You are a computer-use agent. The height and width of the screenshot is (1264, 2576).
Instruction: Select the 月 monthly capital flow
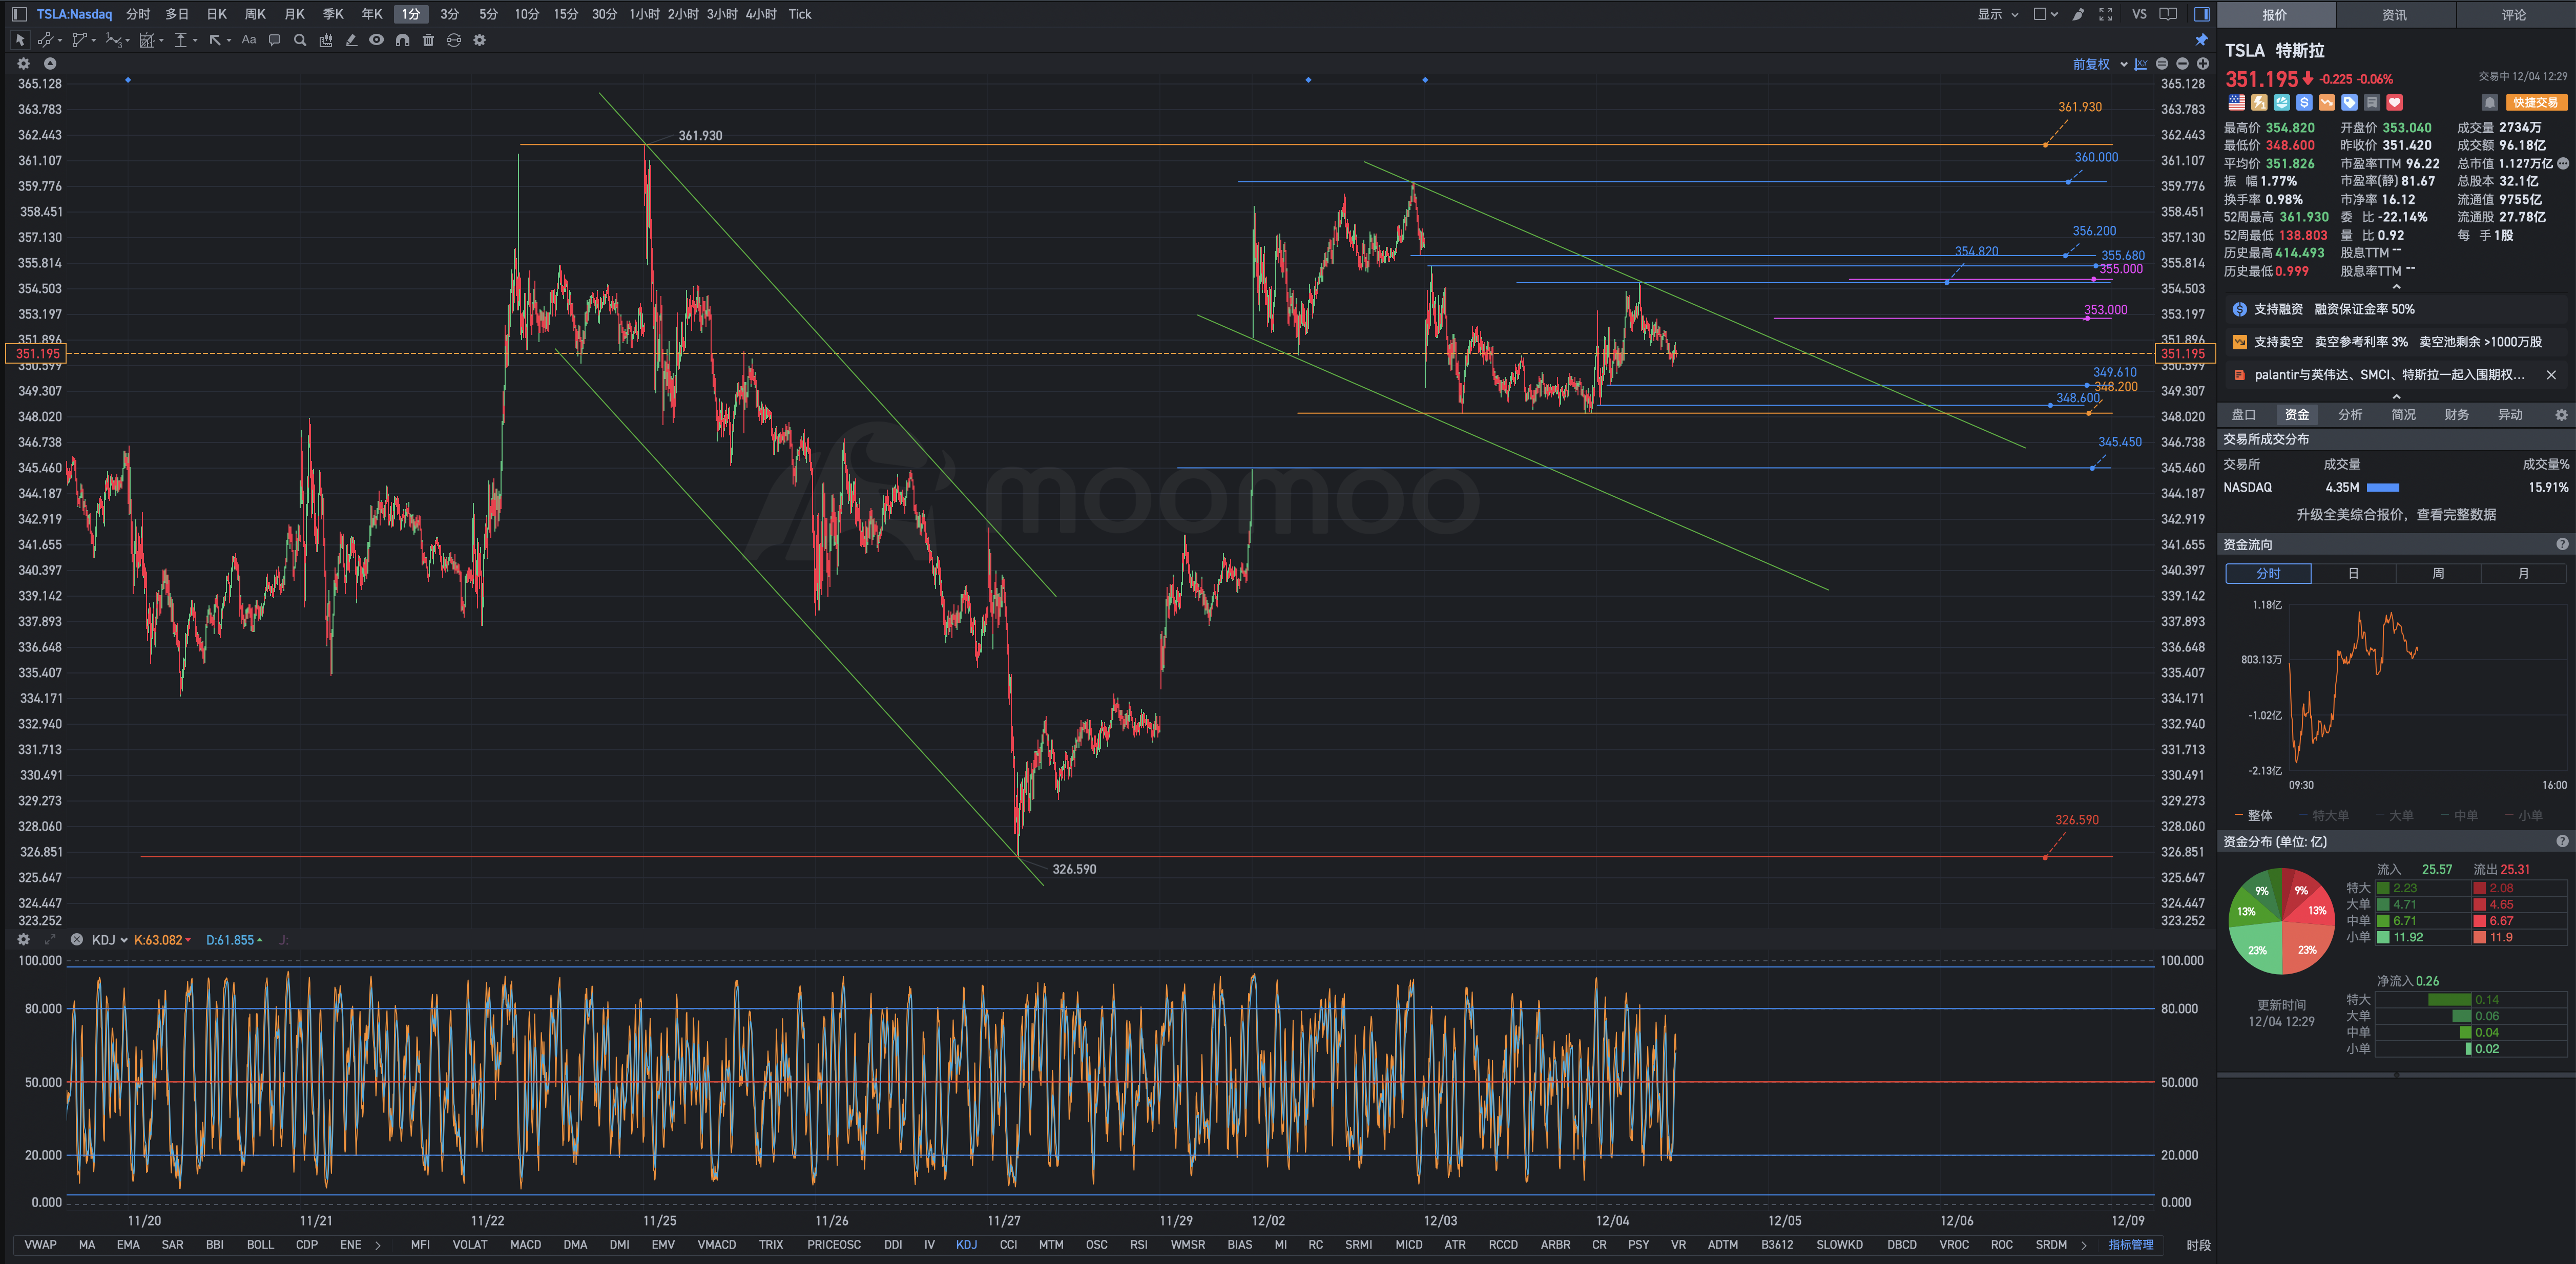[x=2523, y=573]
